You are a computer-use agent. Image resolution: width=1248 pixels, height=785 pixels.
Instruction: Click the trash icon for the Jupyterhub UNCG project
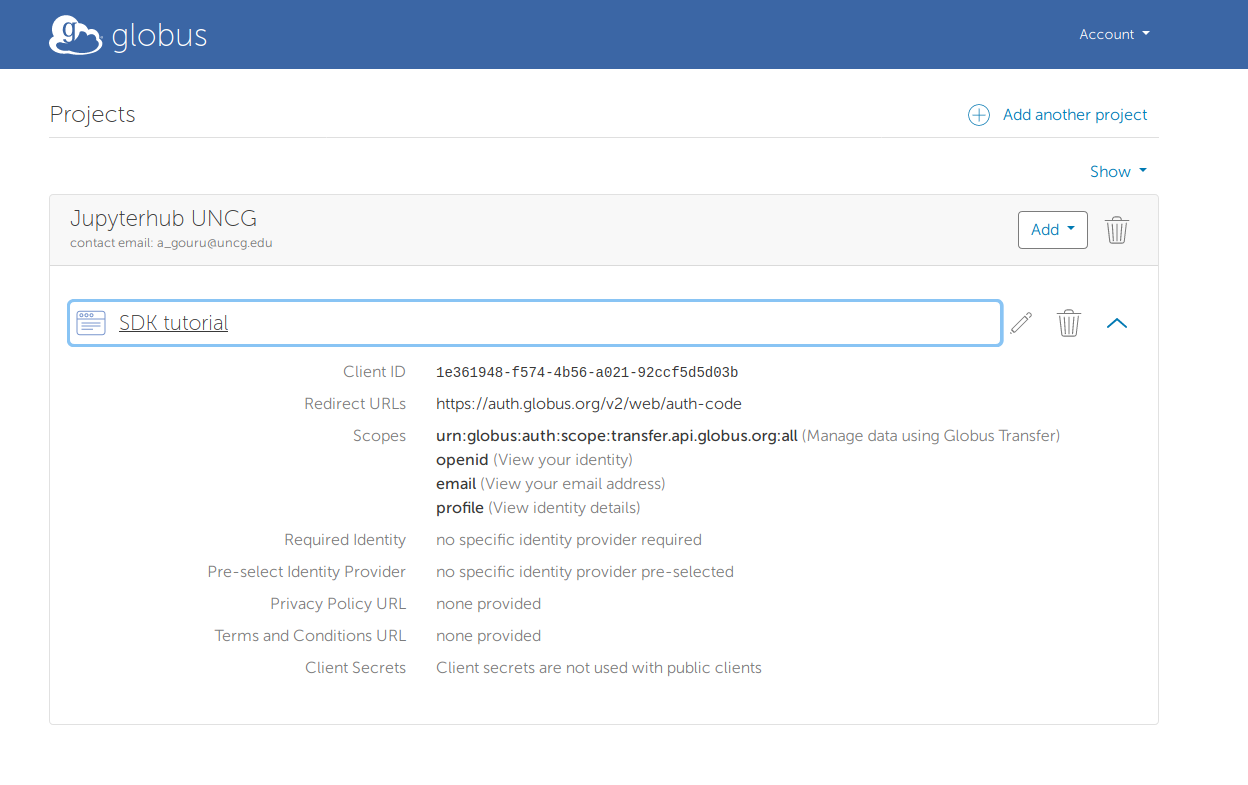pos(1117,229)
